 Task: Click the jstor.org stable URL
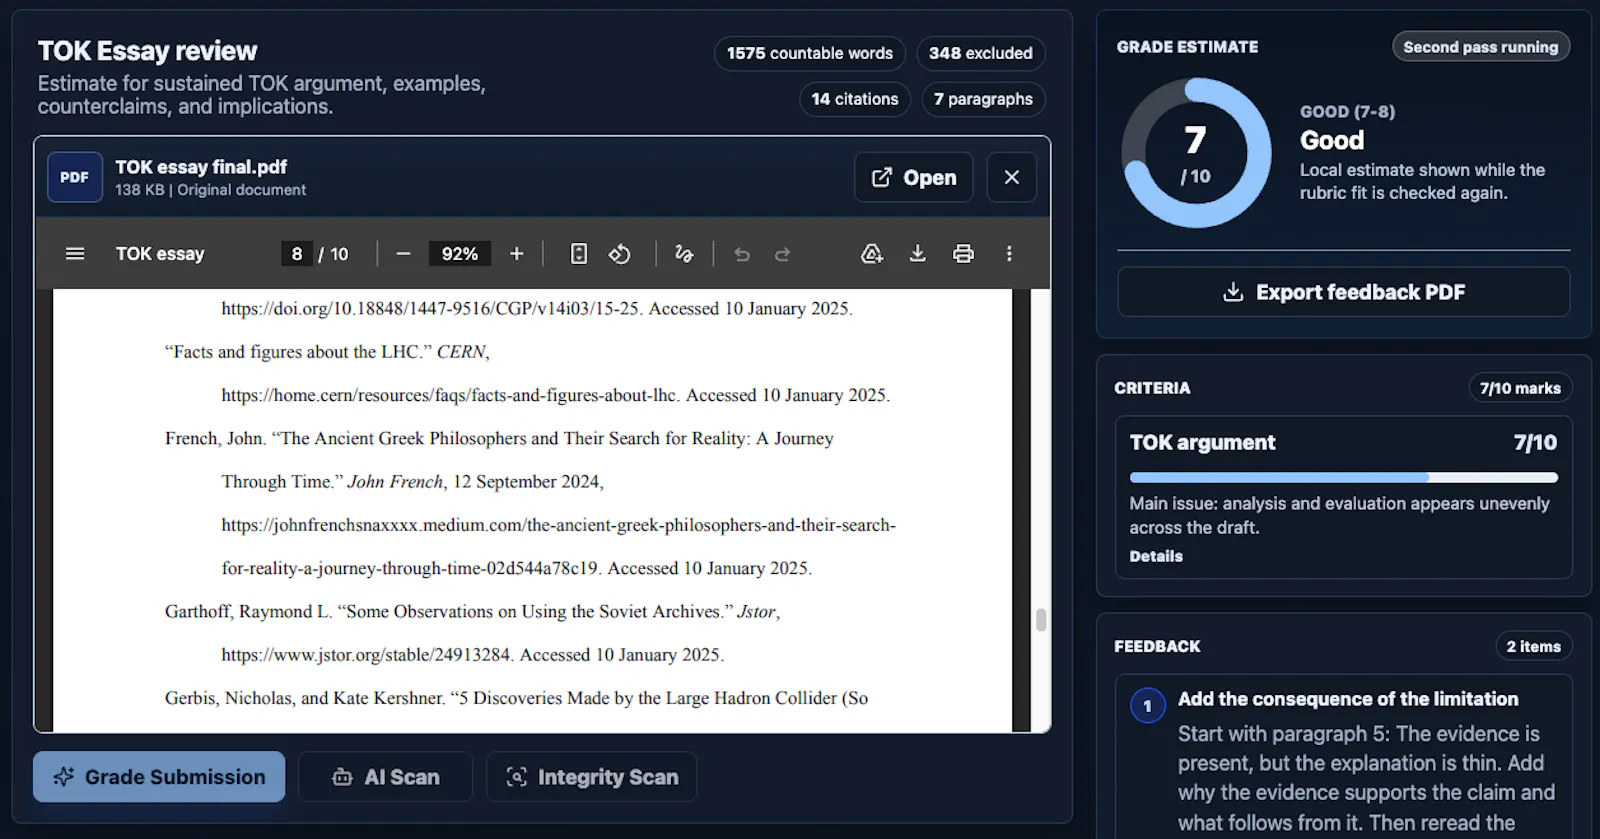(366, 655)
